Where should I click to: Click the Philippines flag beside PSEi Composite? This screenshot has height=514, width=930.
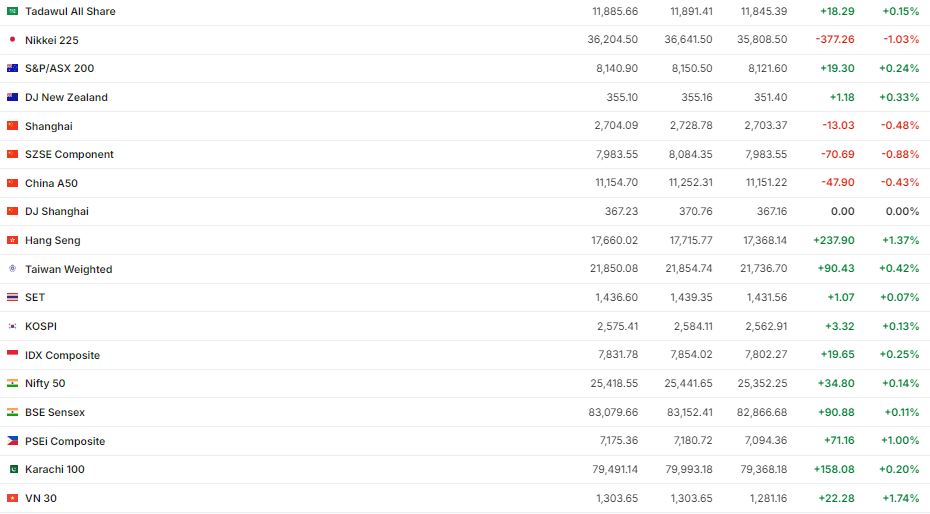(12, 441)
